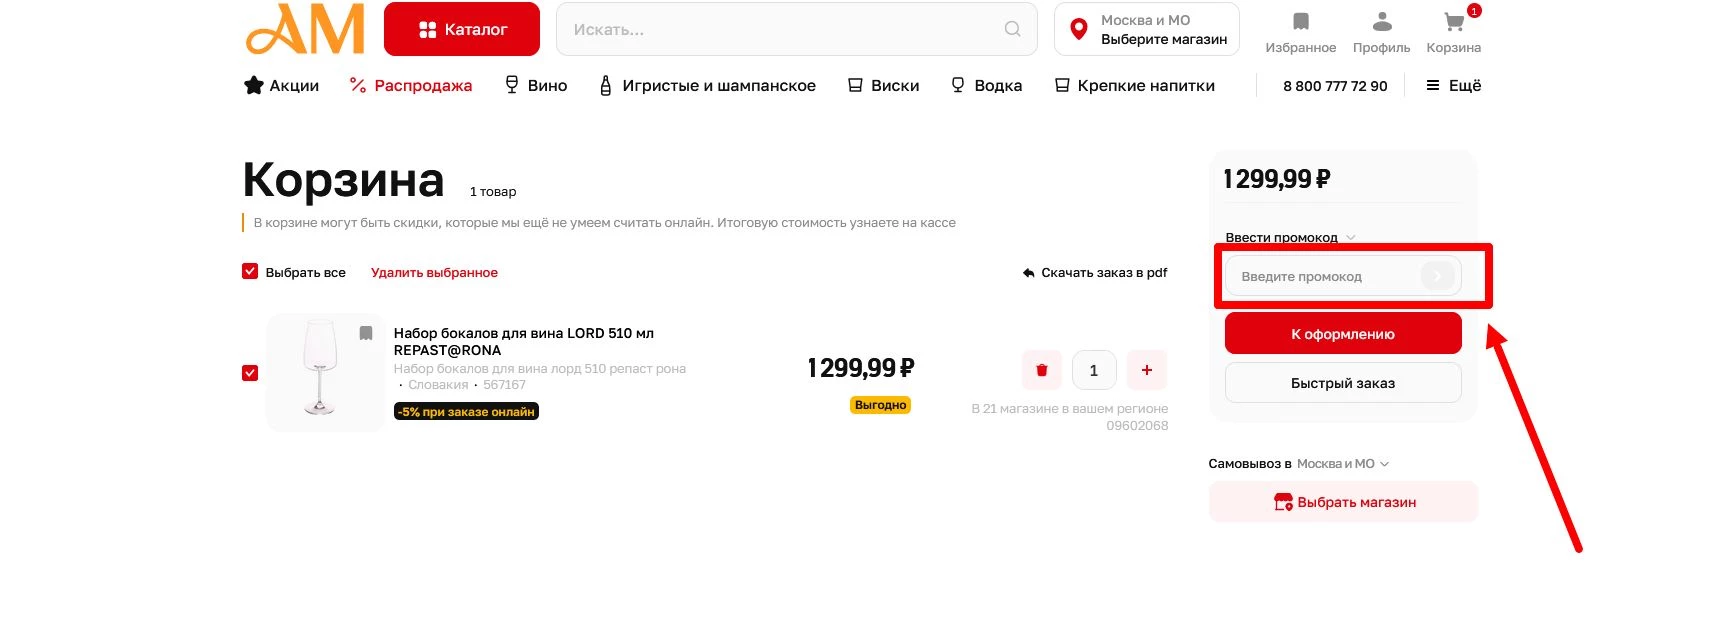Click the Удалить выбранное link

click(434, 272)
